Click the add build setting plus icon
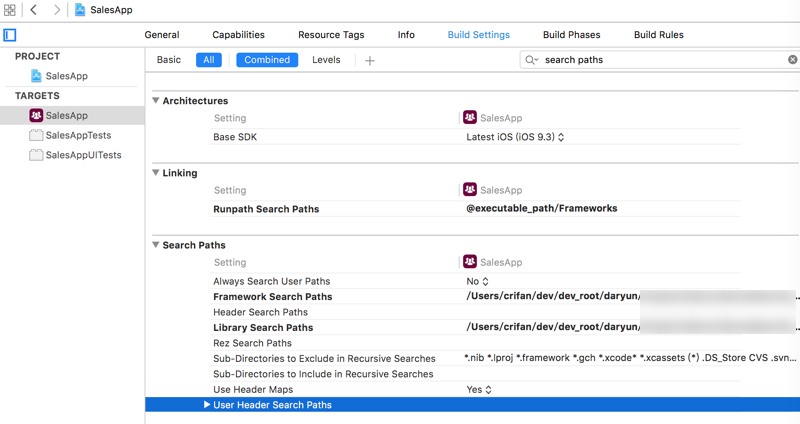800x424 pixels. [x=370, y=60]
